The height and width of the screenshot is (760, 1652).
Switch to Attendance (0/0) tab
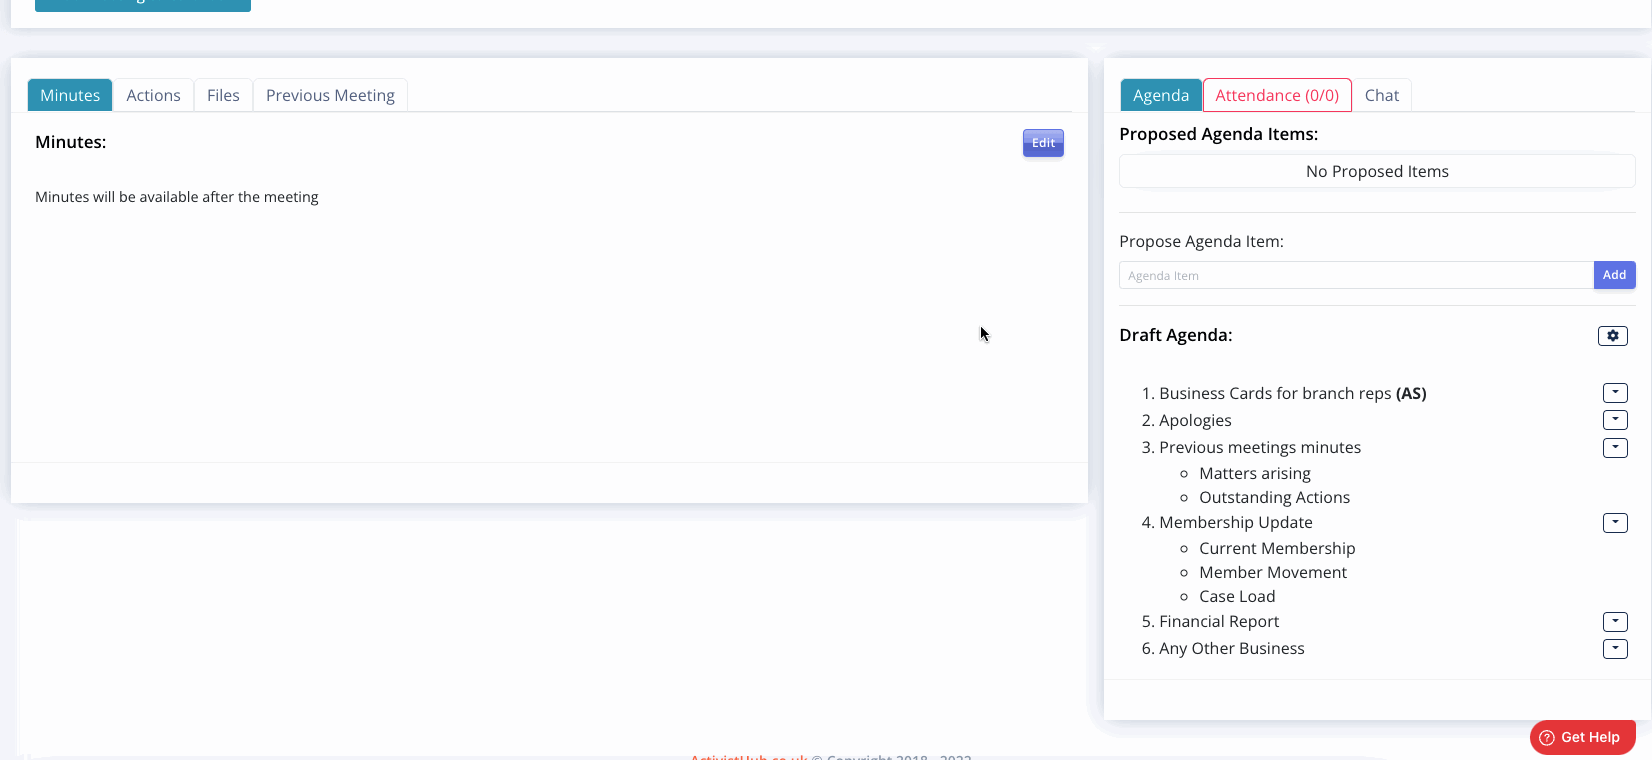[x=1277, y=95]
